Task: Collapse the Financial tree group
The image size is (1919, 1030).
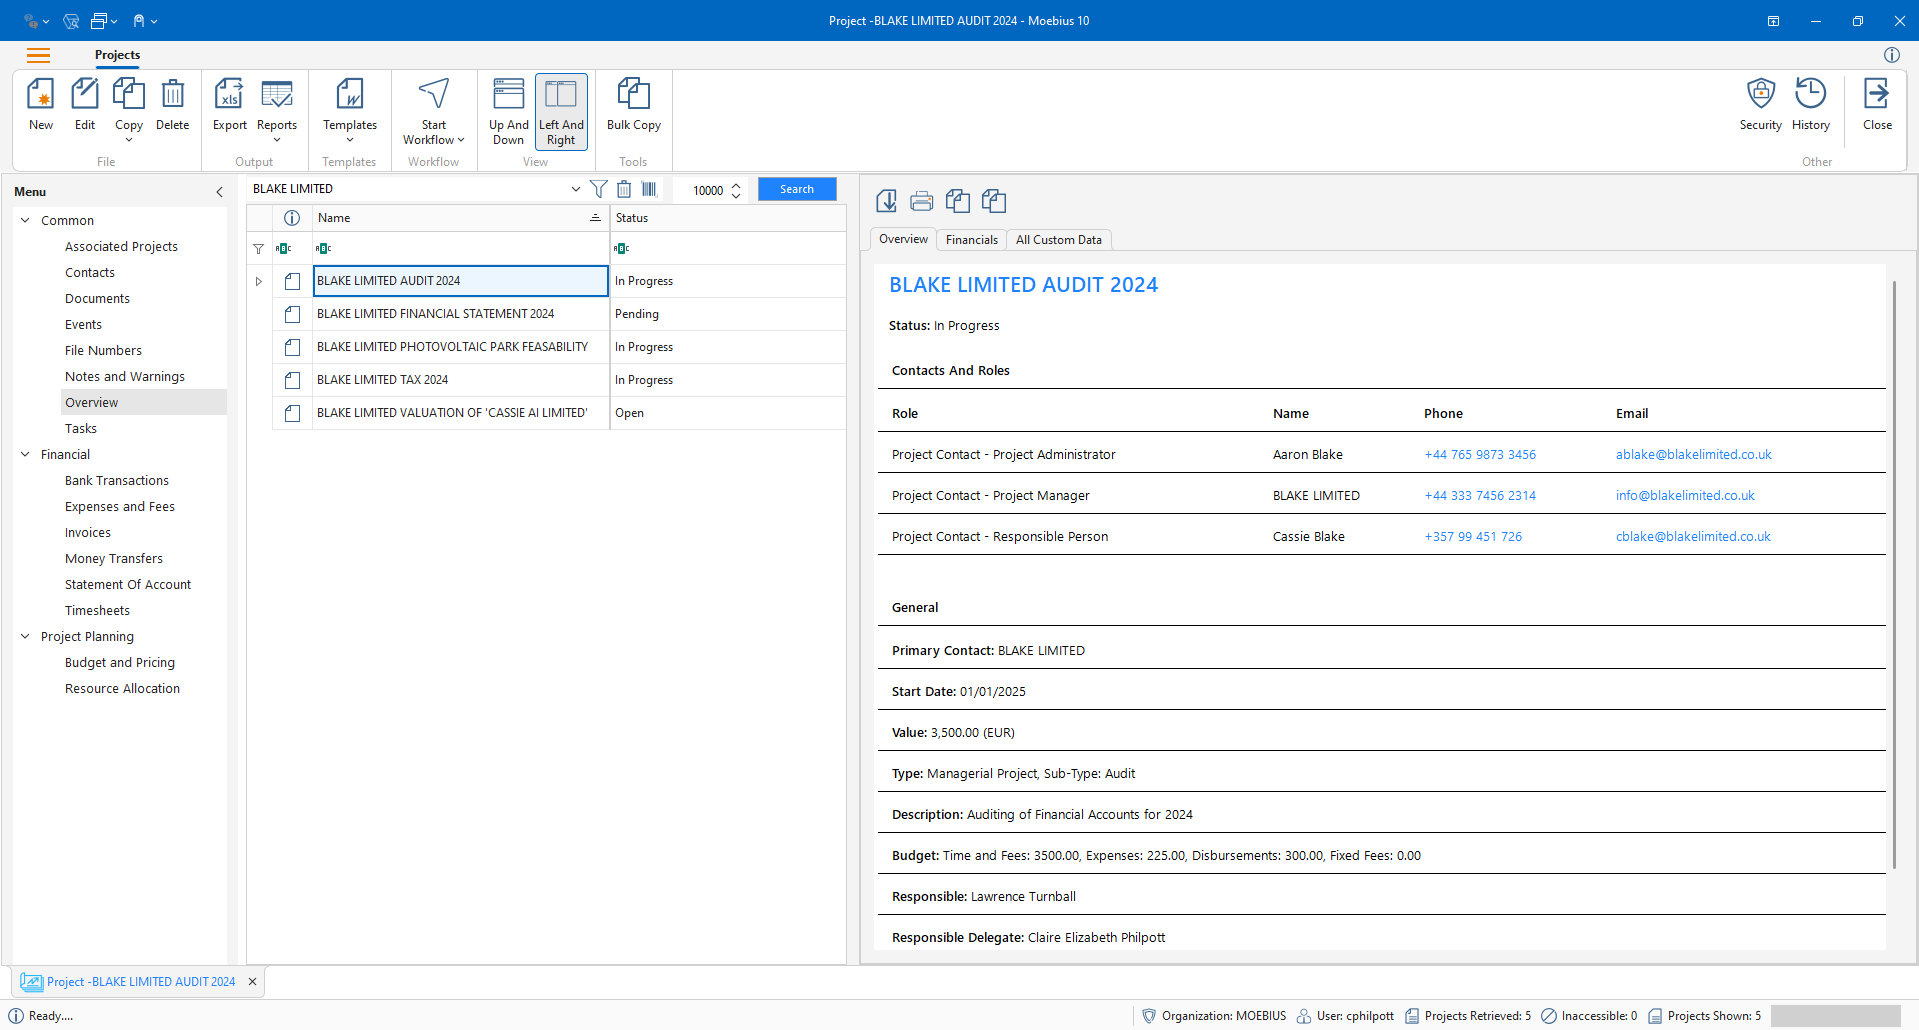Action: pos(26,454)
